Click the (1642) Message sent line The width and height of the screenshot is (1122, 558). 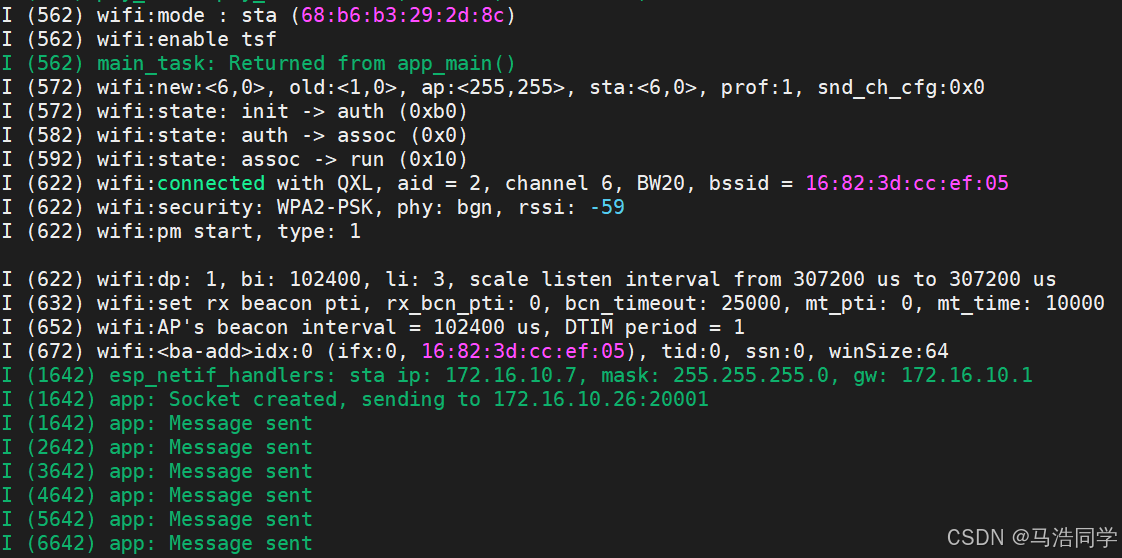click(x=157, y=424)
